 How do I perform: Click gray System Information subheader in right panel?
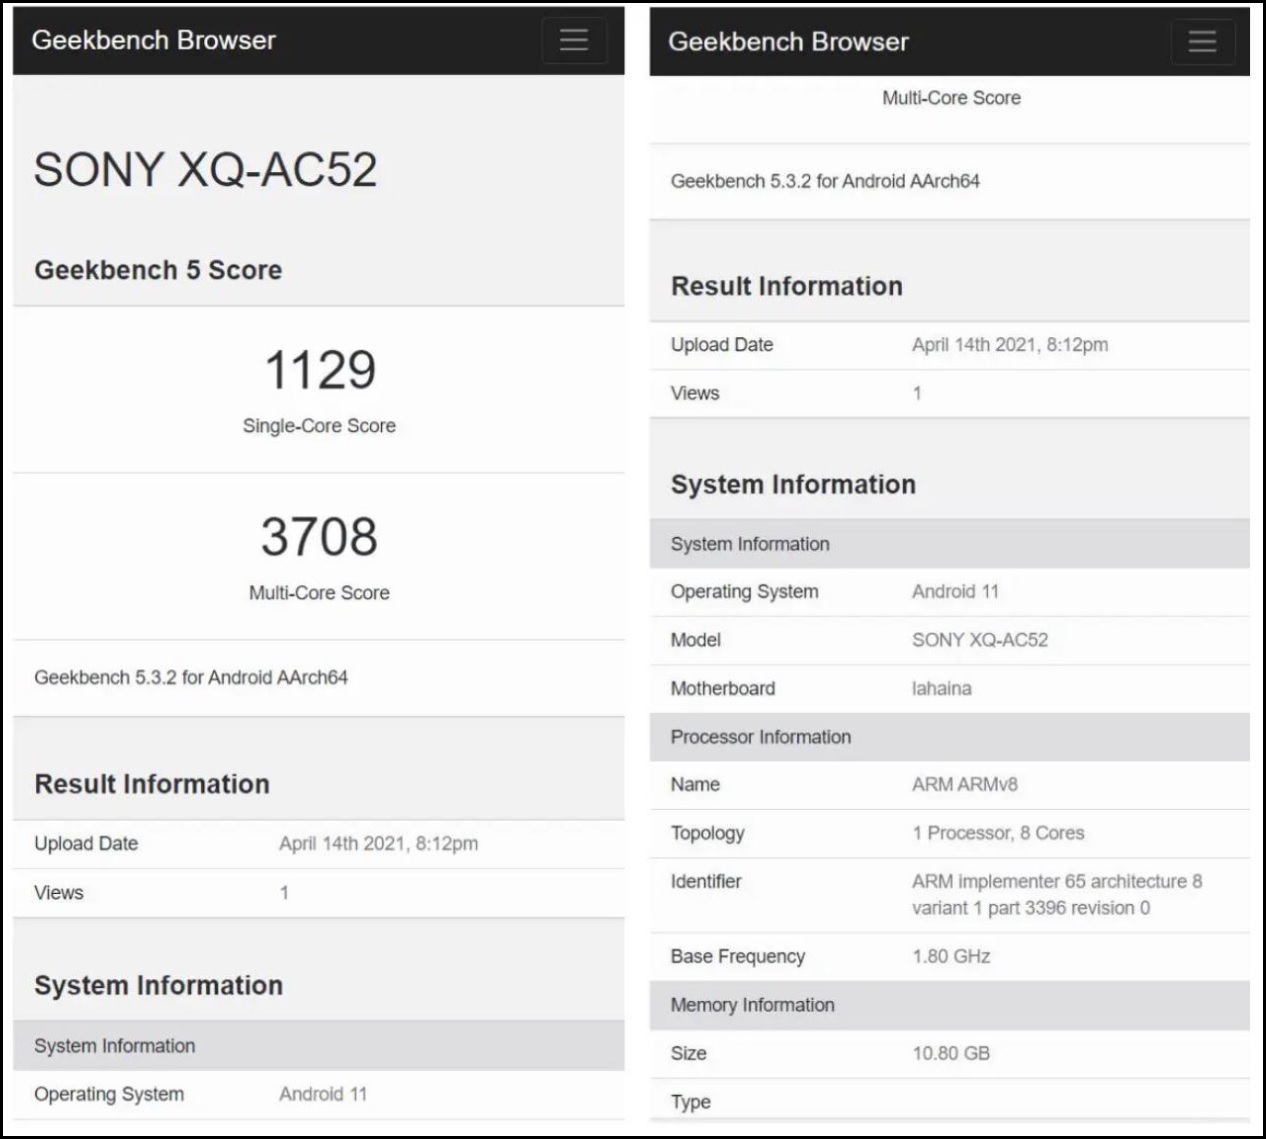pyautogui.click(x=750, y=544)
